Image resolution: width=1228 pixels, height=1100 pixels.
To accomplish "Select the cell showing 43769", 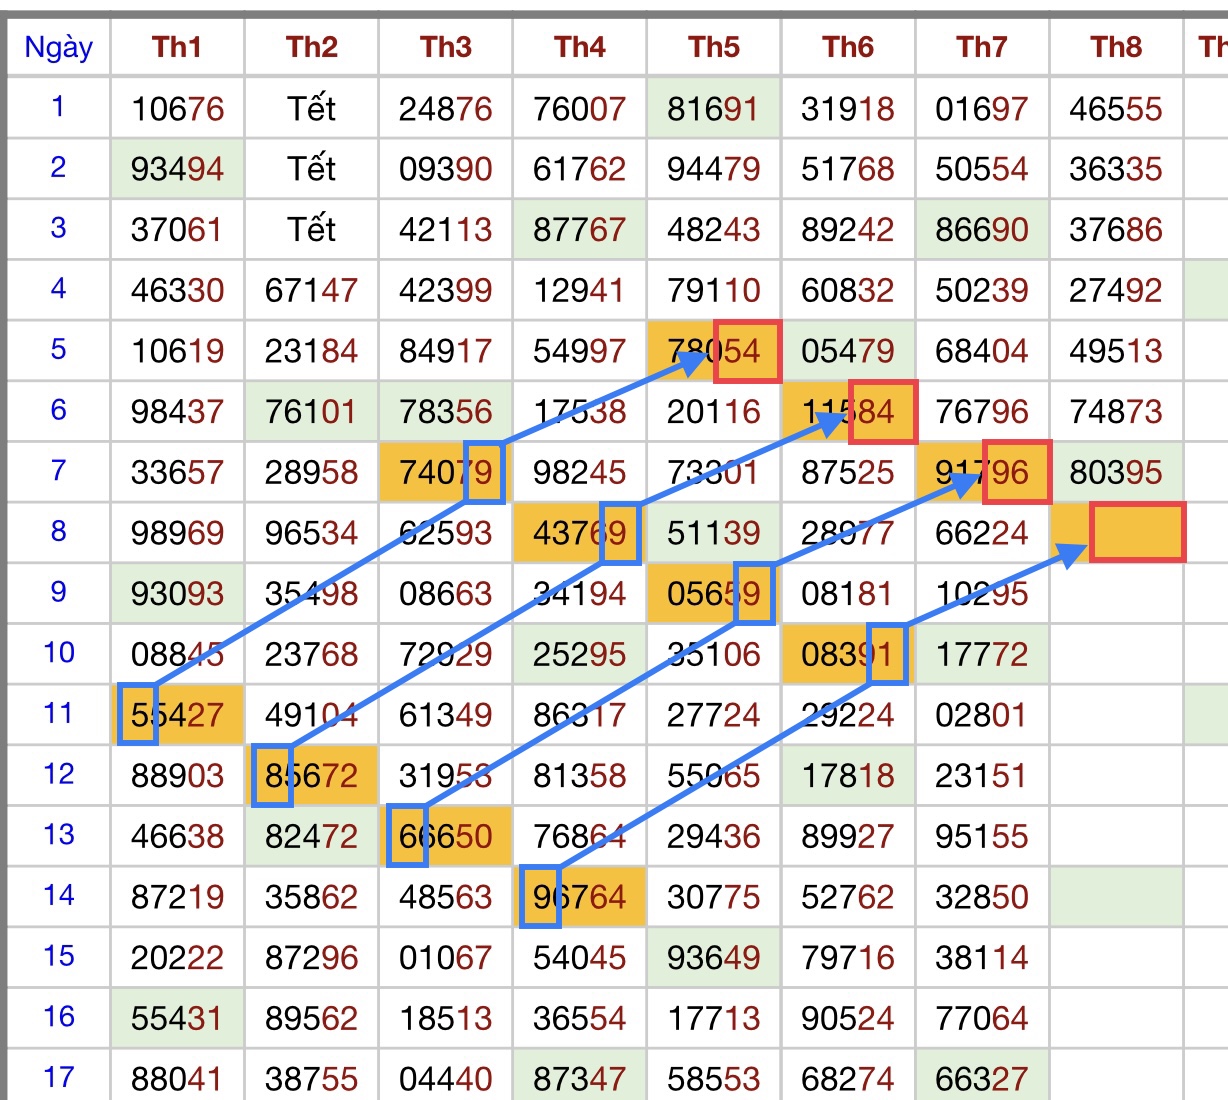I will tap(580, 533).
